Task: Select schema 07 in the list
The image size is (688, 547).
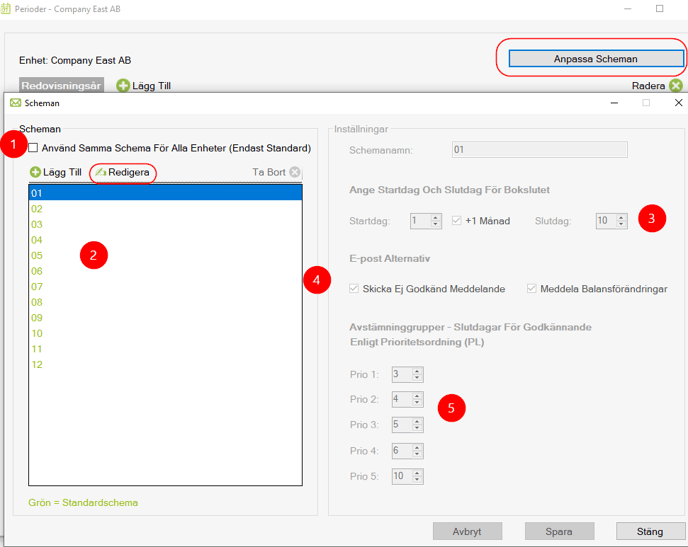Action: (165, 286)
